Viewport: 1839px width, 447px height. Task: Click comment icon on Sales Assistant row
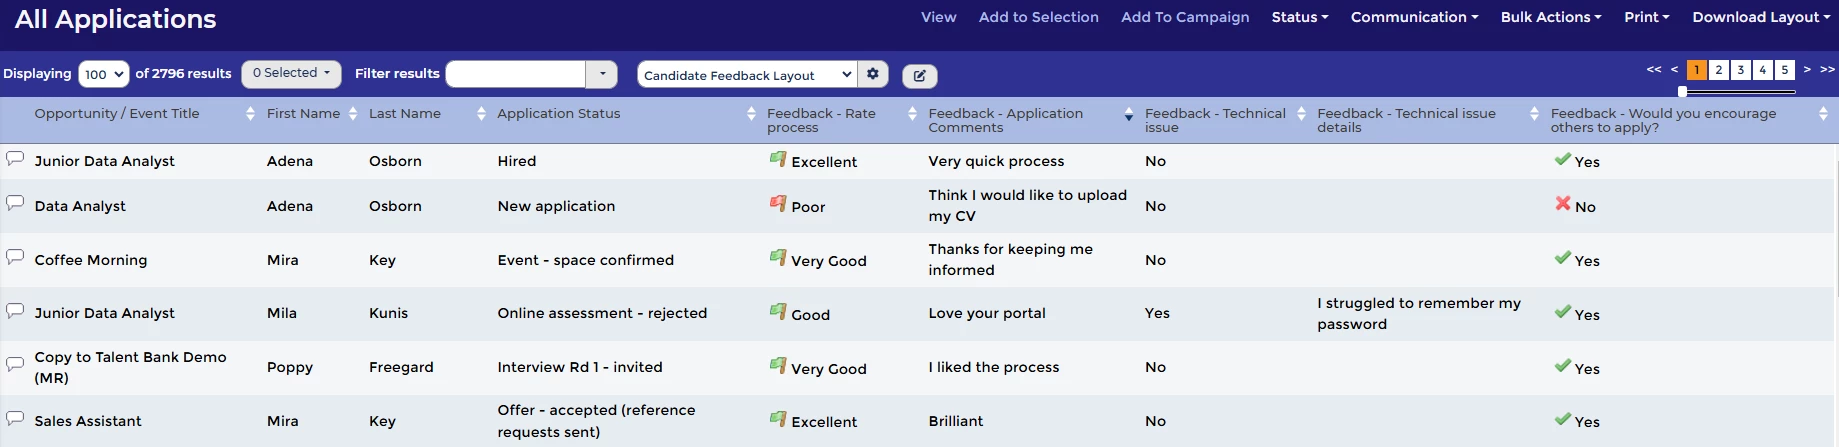pos(15,418)
